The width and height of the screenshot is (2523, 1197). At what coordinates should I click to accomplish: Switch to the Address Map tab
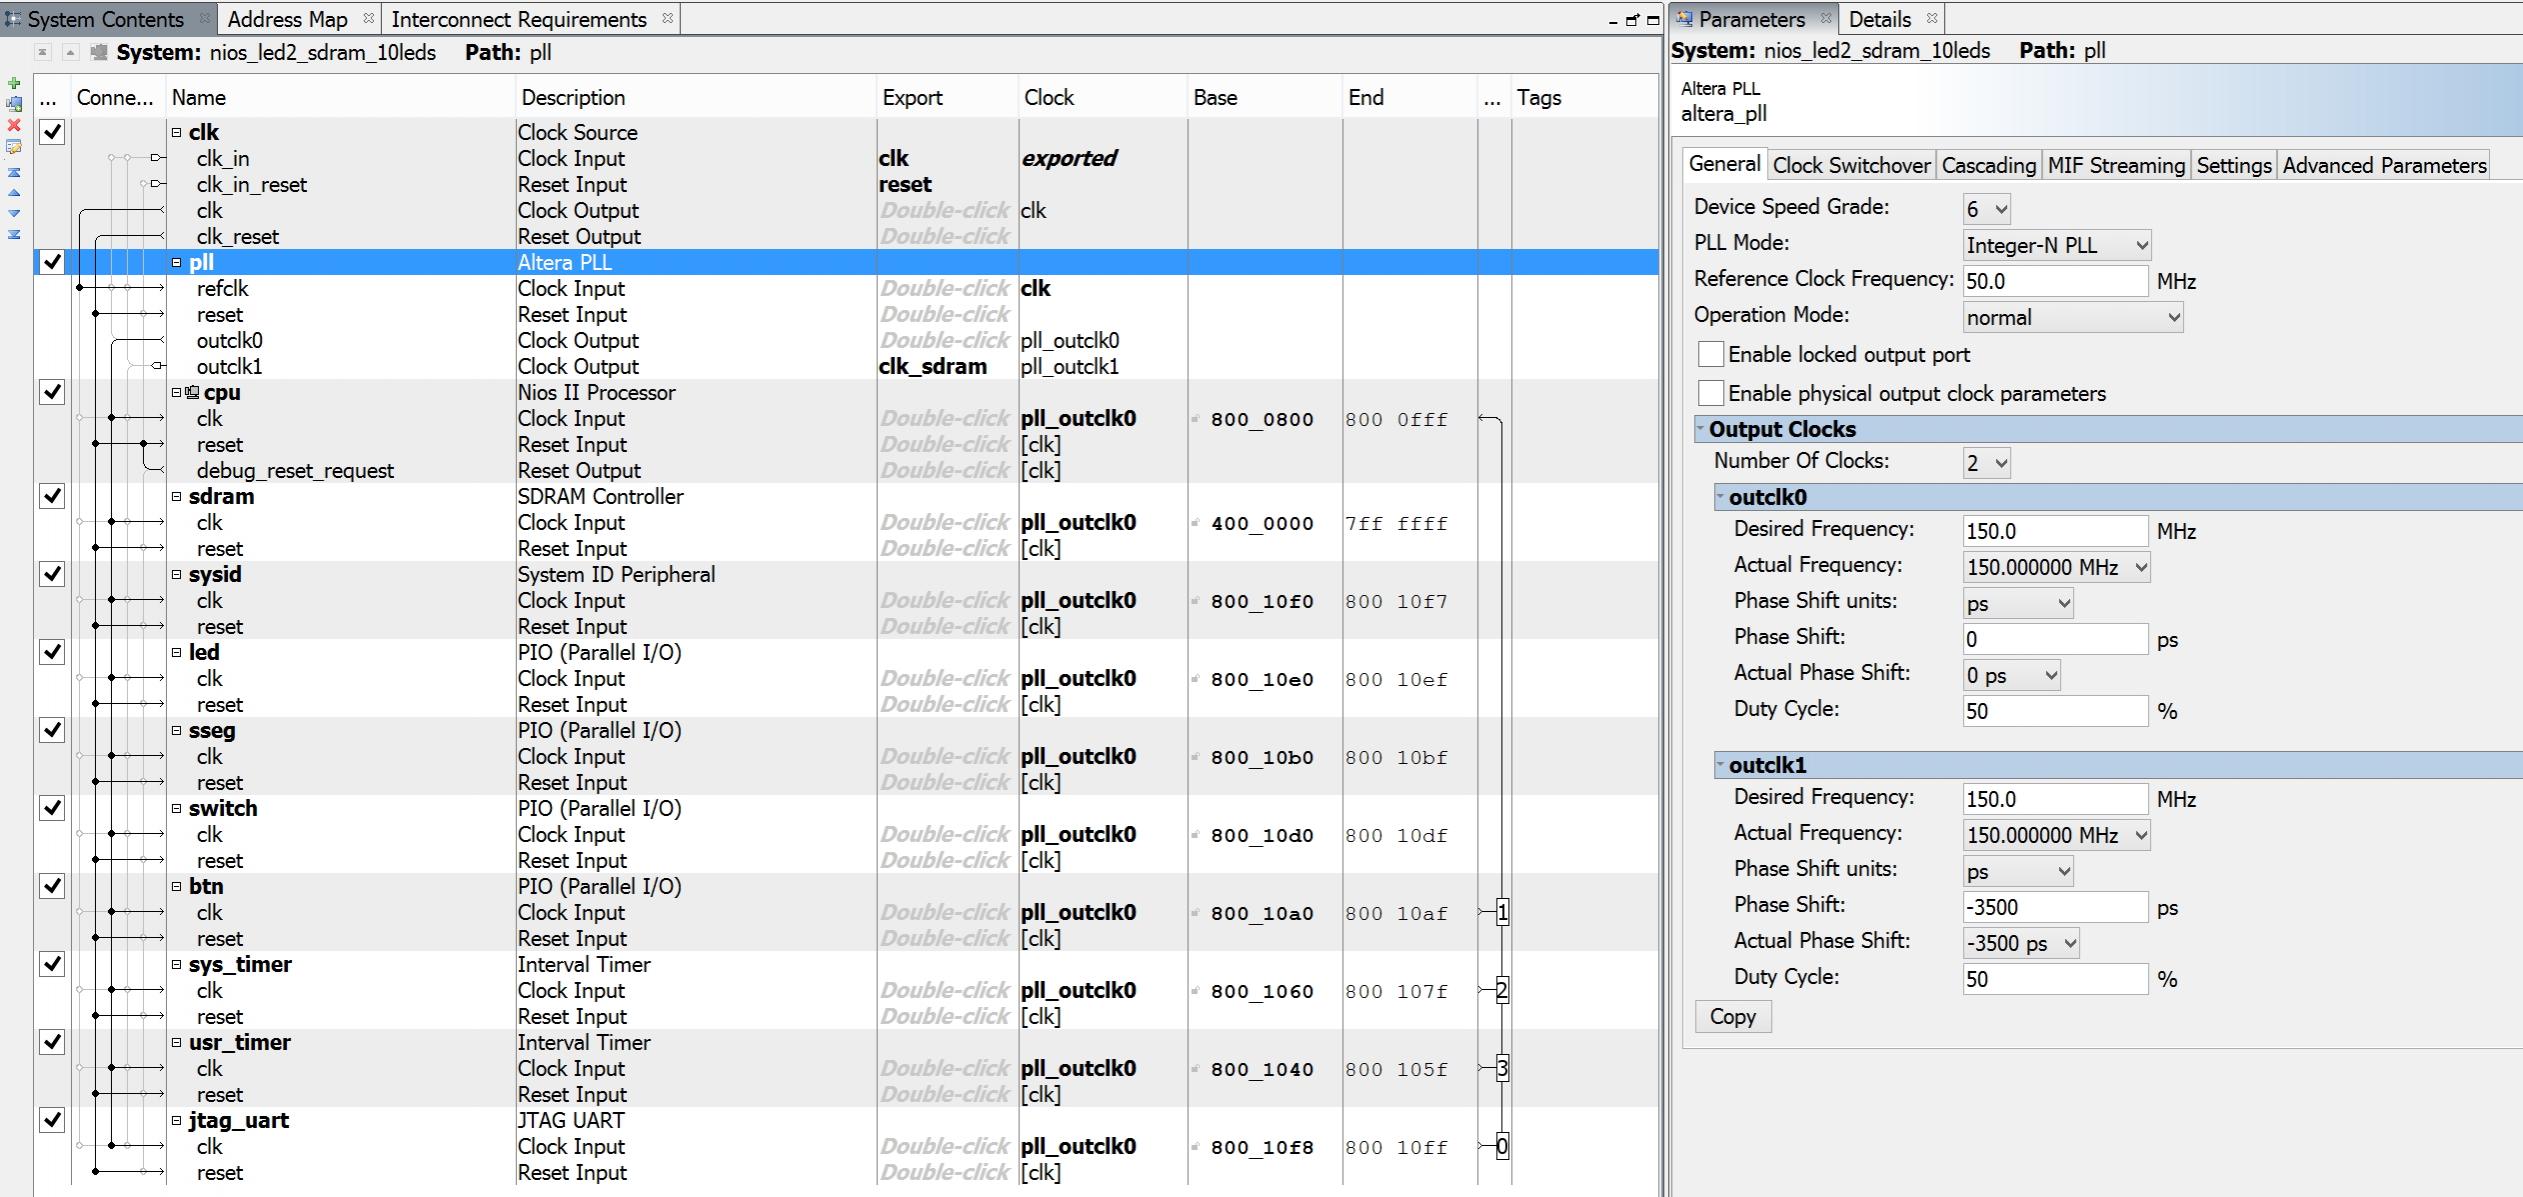(287, 19)
